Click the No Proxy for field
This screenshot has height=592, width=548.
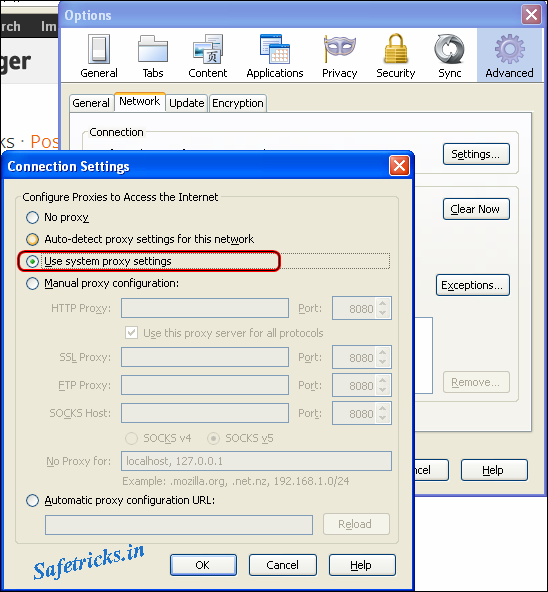[256, 461]
